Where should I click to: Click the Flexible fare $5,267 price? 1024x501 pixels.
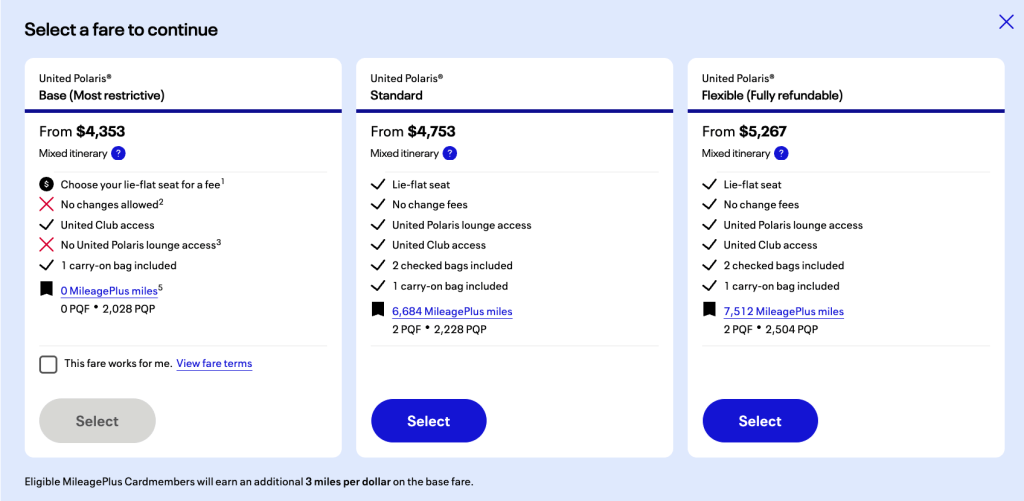pyautogui.click(x=764, y=131)
